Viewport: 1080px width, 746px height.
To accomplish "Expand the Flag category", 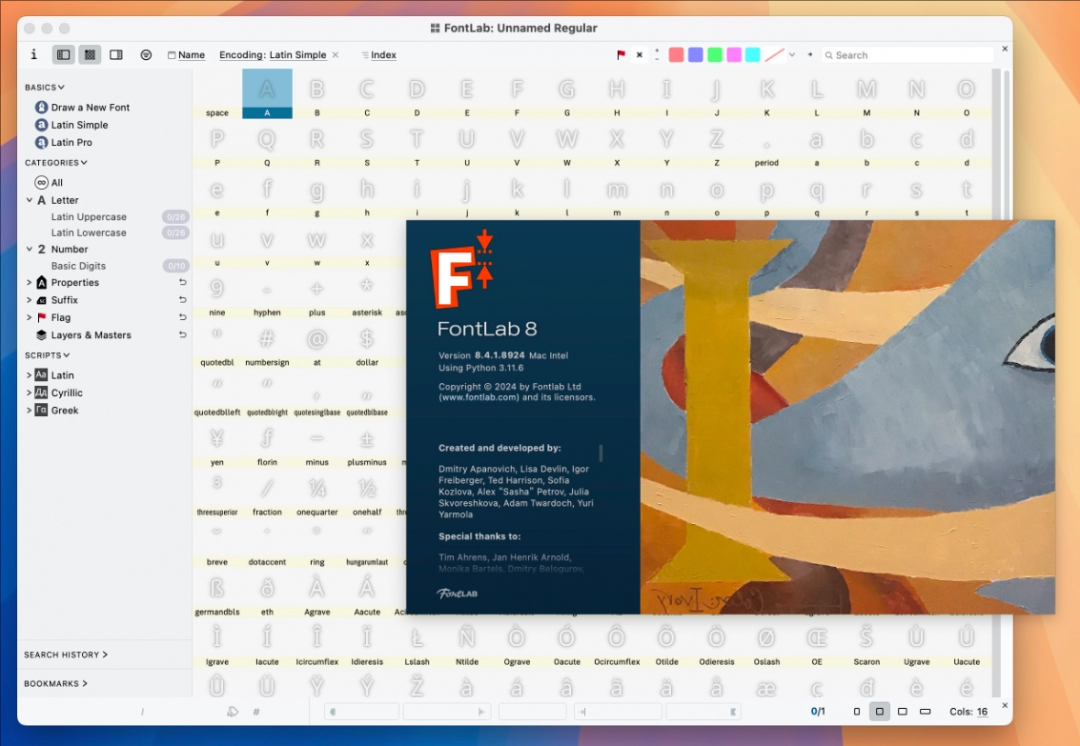I will (29, 318).
